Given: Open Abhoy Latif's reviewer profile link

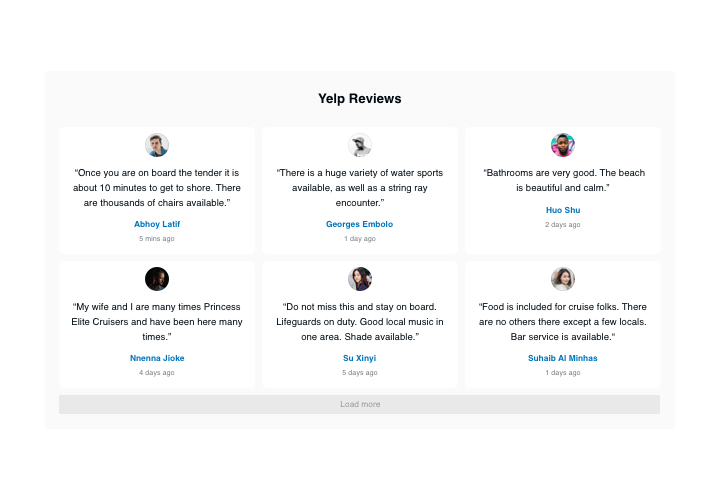Looking at the screenshot, I should (157, 224).
